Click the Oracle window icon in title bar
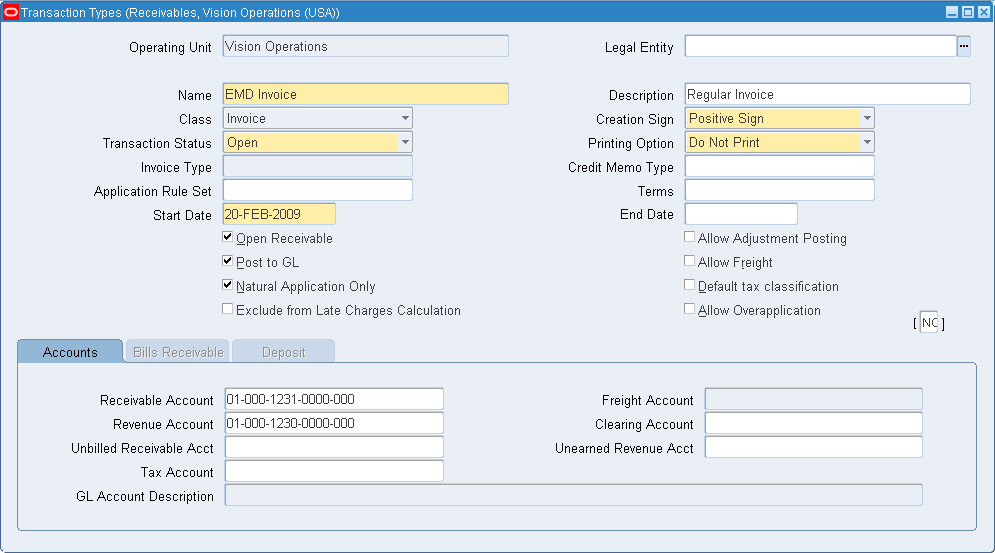This screenshot has width=995, height=553. (11, 12)
